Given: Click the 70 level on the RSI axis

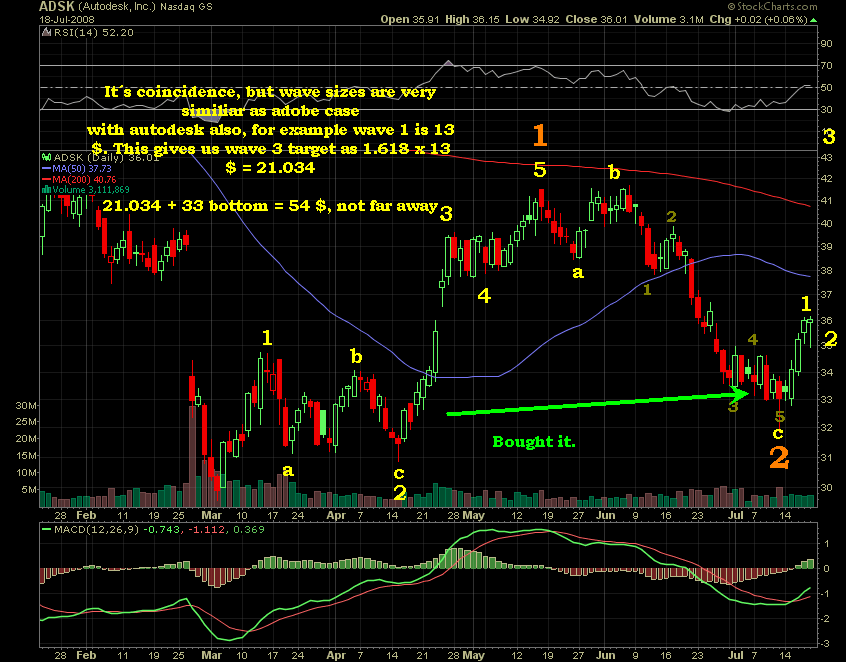Looking at the screenshot, I should [826, 66].
